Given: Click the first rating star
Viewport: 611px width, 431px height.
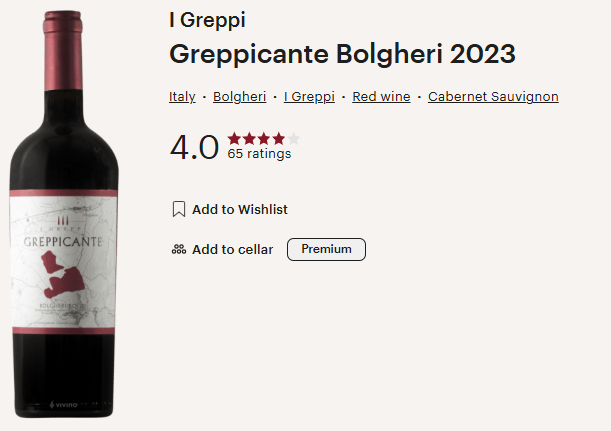Looking at the screenshot, I should coord(234,139).
